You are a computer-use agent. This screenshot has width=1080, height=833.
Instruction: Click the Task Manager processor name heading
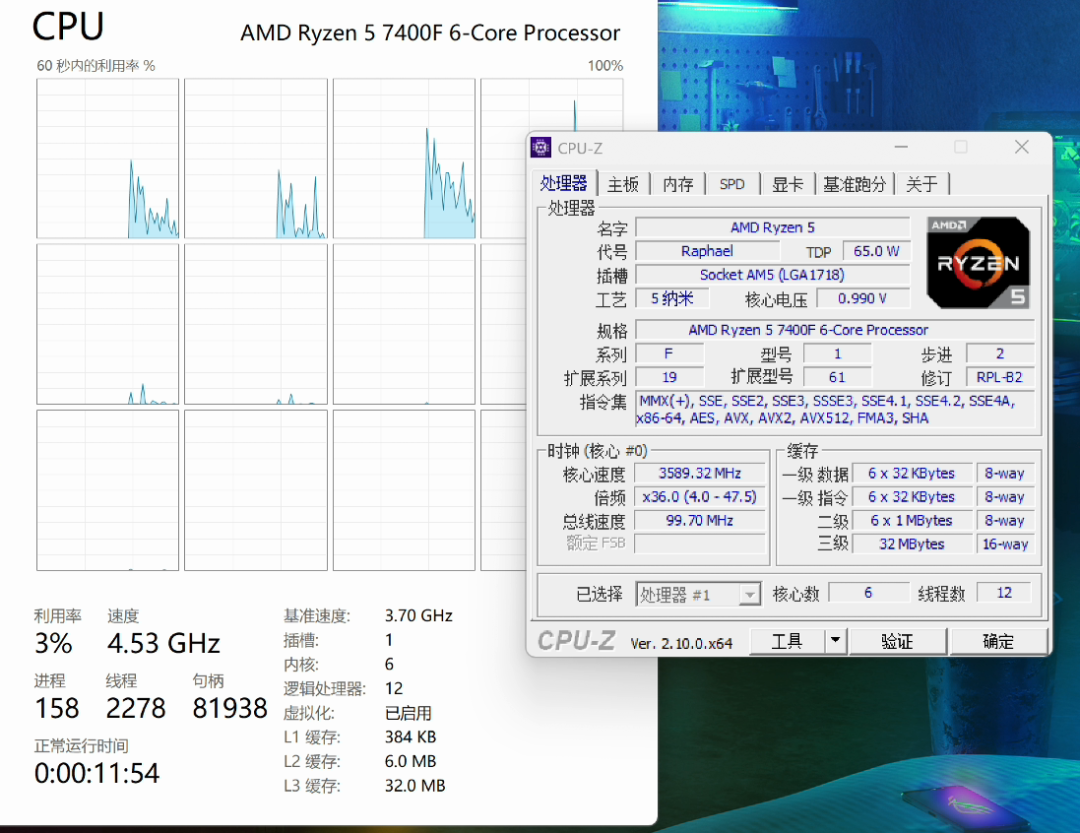tap(430, 32)
